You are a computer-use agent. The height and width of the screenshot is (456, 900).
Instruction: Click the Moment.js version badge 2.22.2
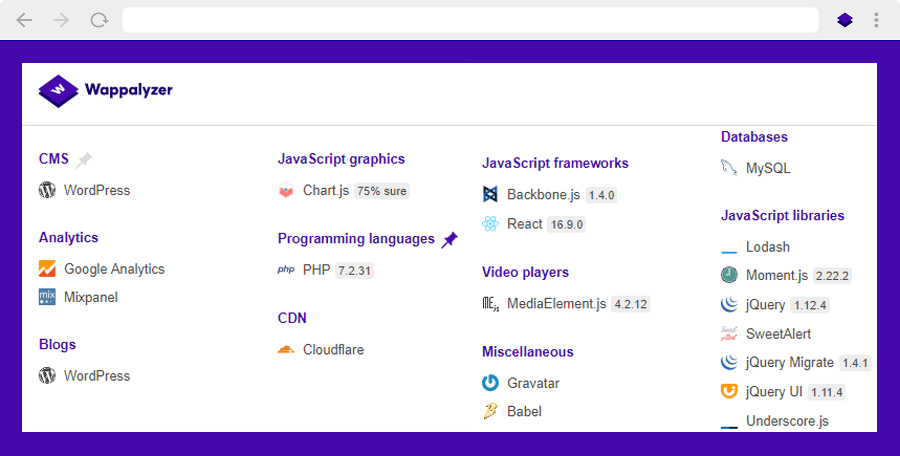pos(832,276)
